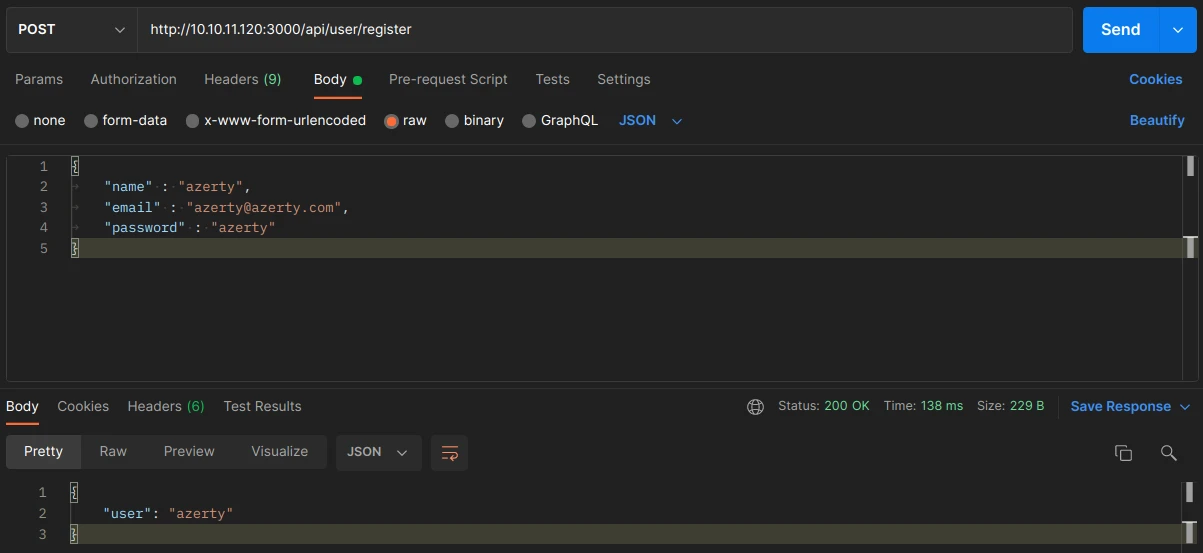The height and width of the screenshot is (553, 1203).
Task: Open the POST method dropdown
Action: 72,30
